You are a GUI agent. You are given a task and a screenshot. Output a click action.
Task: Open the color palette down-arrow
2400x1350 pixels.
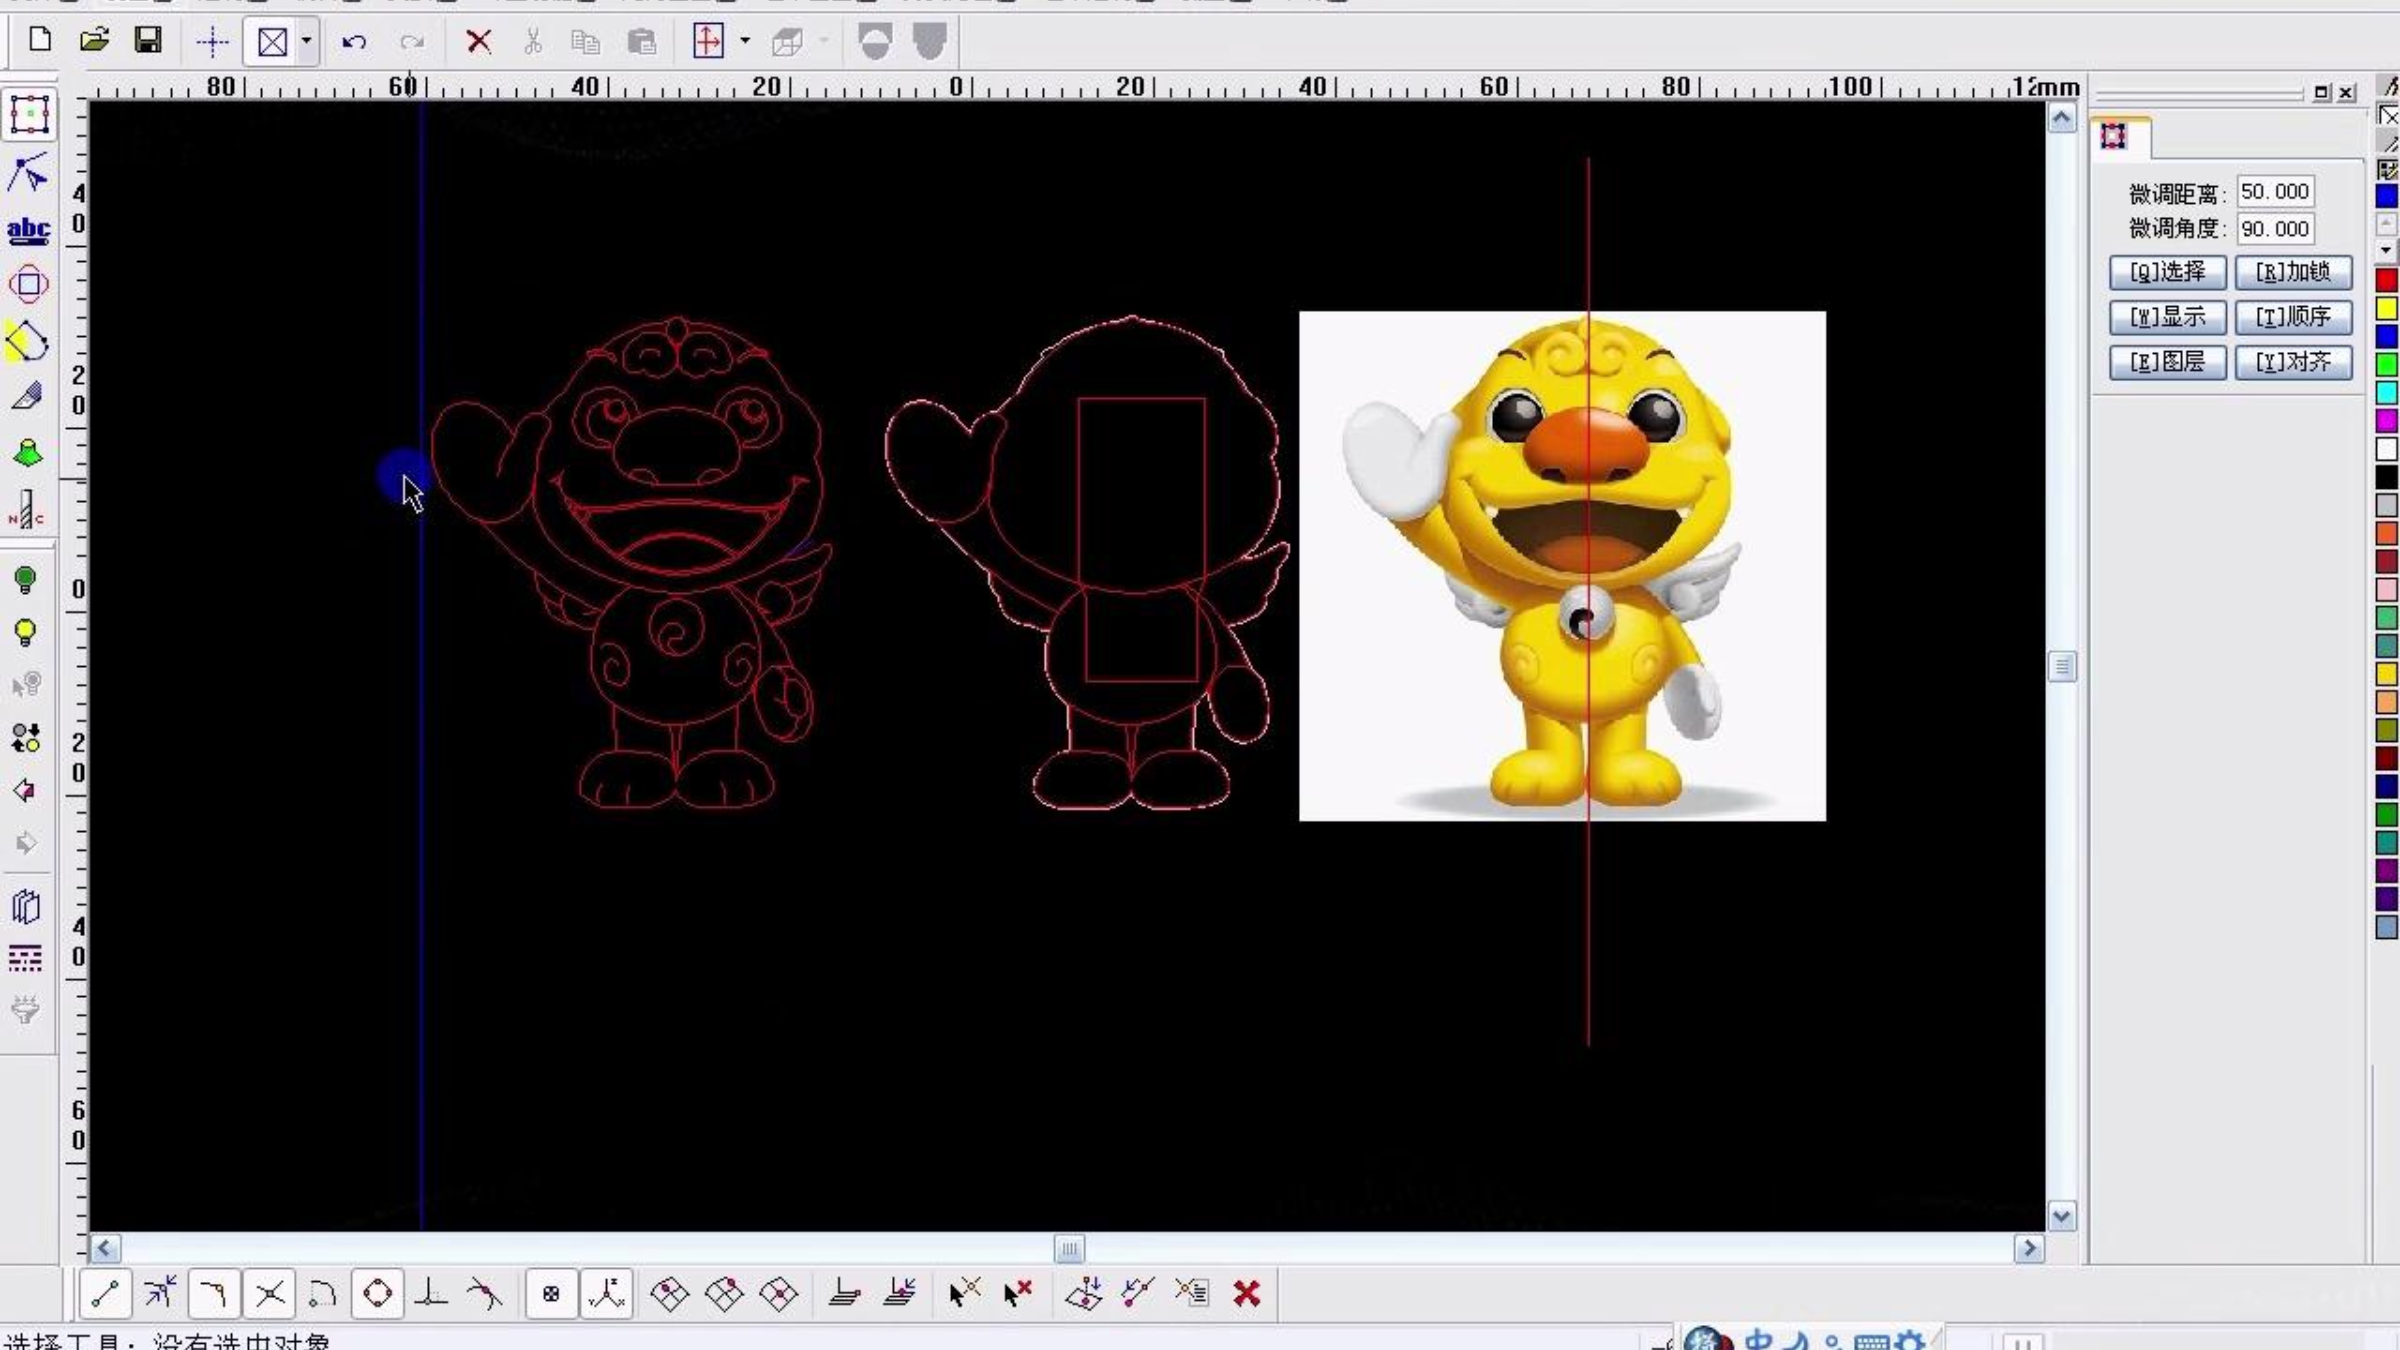click(2387, 250)
